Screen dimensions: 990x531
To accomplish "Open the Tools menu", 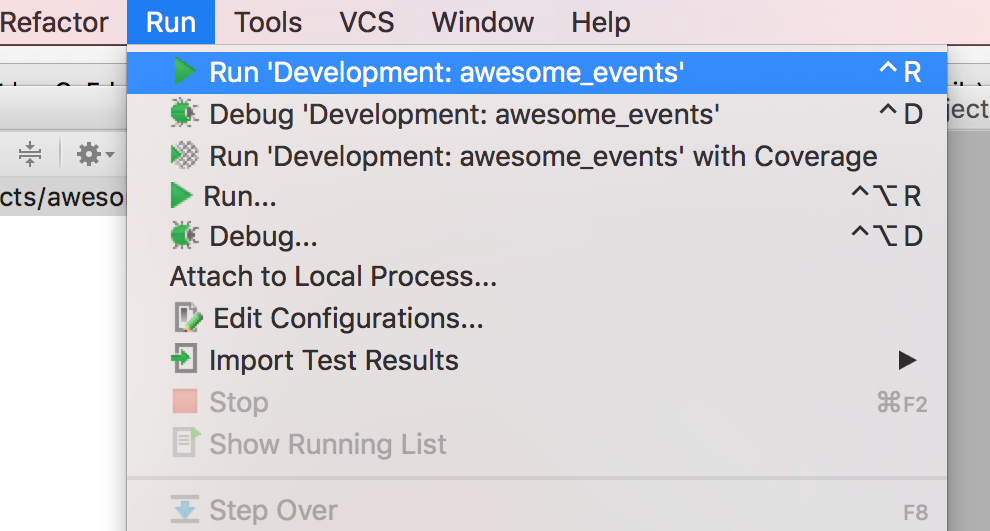I will click(x=268, y=22).
